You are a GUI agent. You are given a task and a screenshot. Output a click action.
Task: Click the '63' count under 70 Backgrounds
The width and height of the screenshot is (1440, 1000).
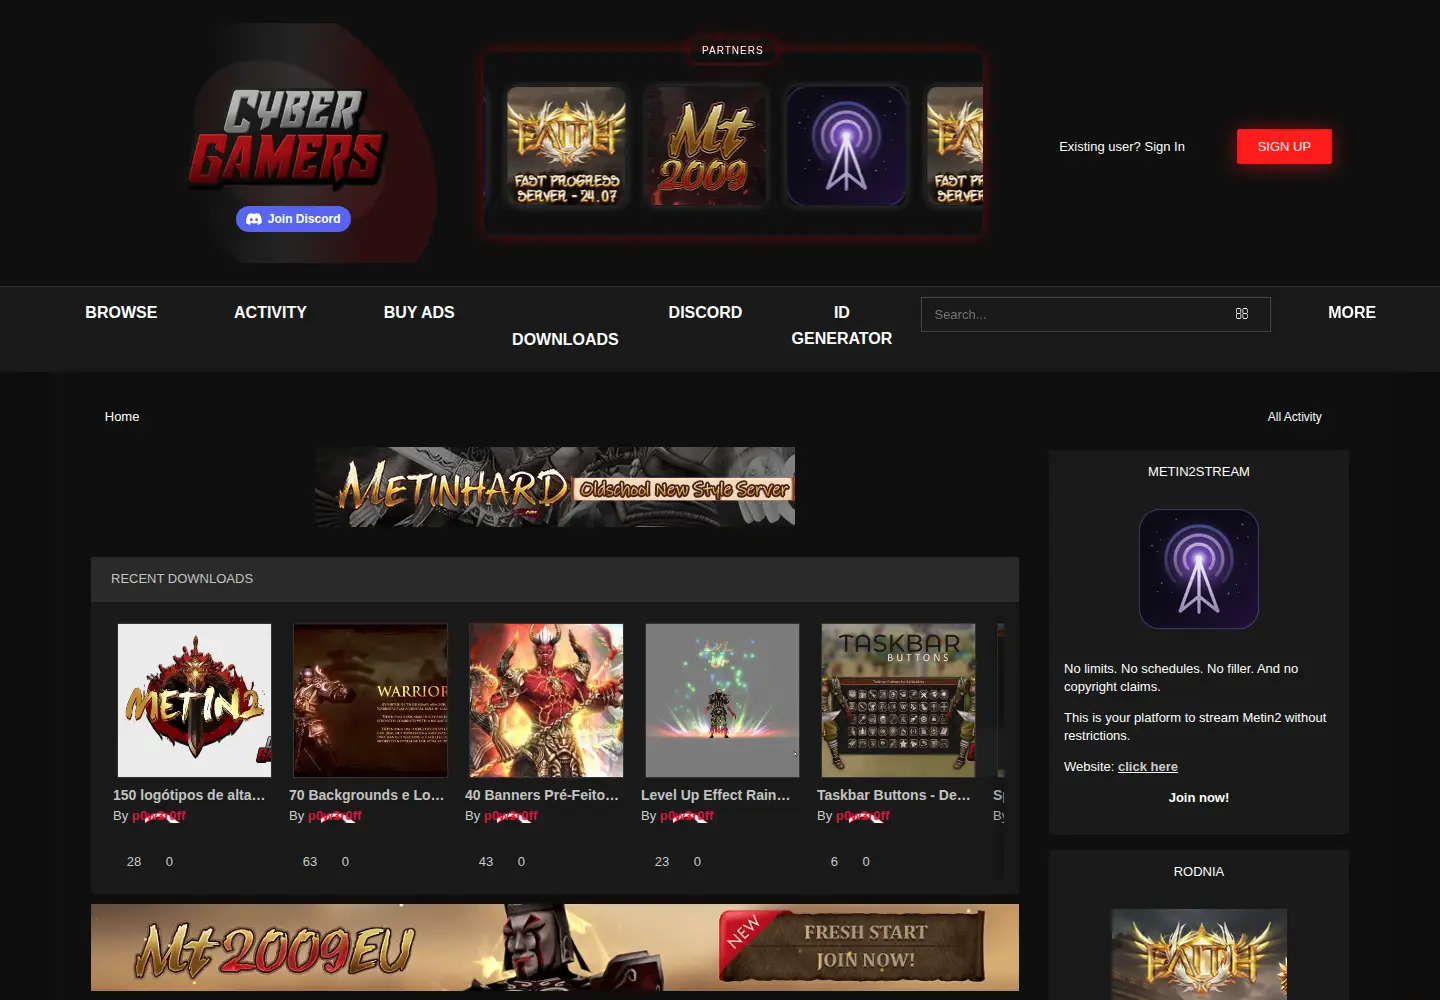[310, 862]
